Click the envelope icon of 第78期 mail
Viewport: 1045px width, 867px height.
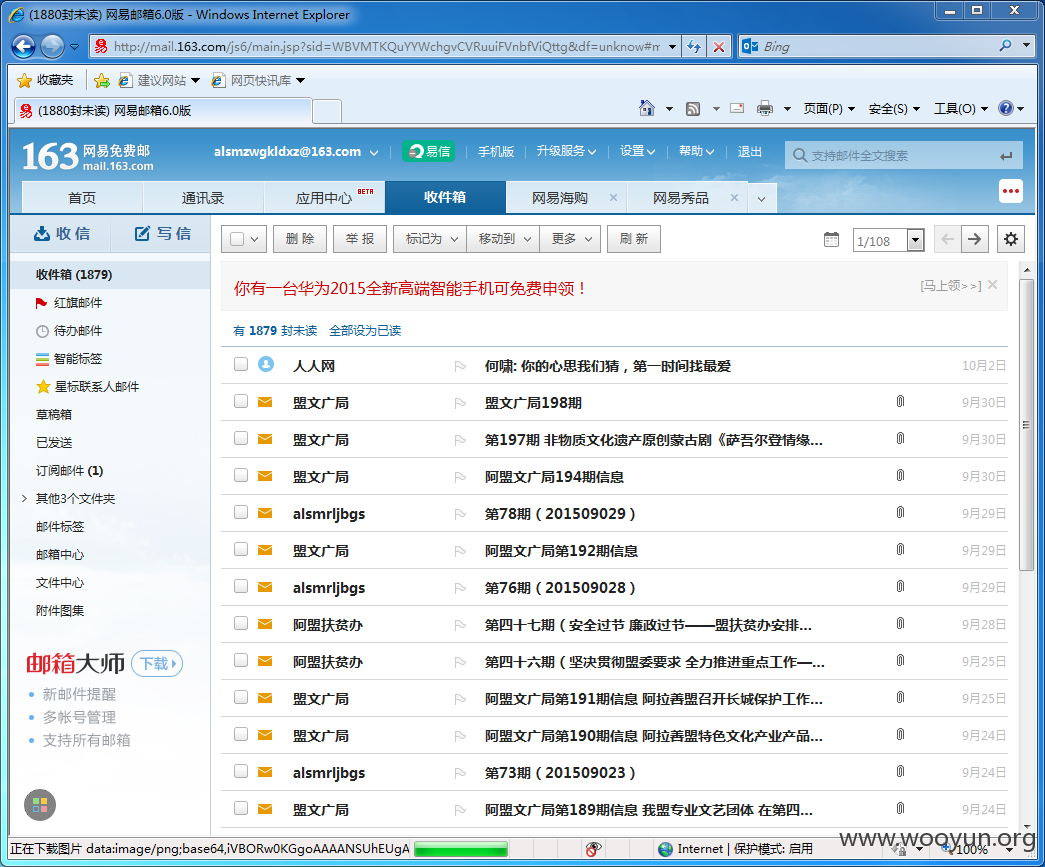[x=265, y=513]
